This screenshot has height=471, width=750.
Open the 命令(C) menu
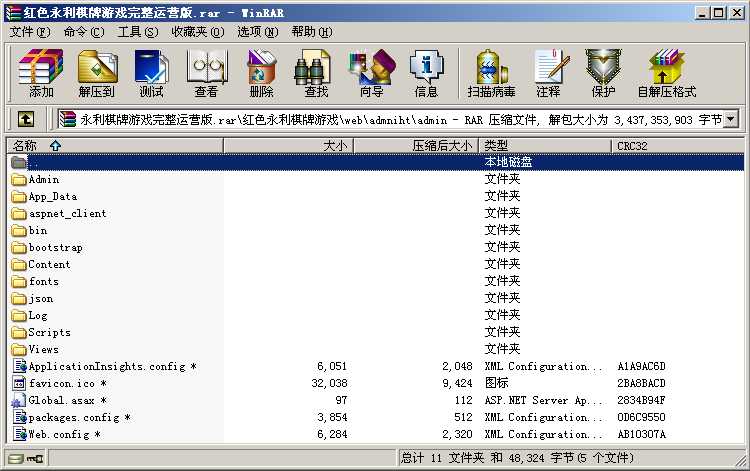tap(84, 32)
